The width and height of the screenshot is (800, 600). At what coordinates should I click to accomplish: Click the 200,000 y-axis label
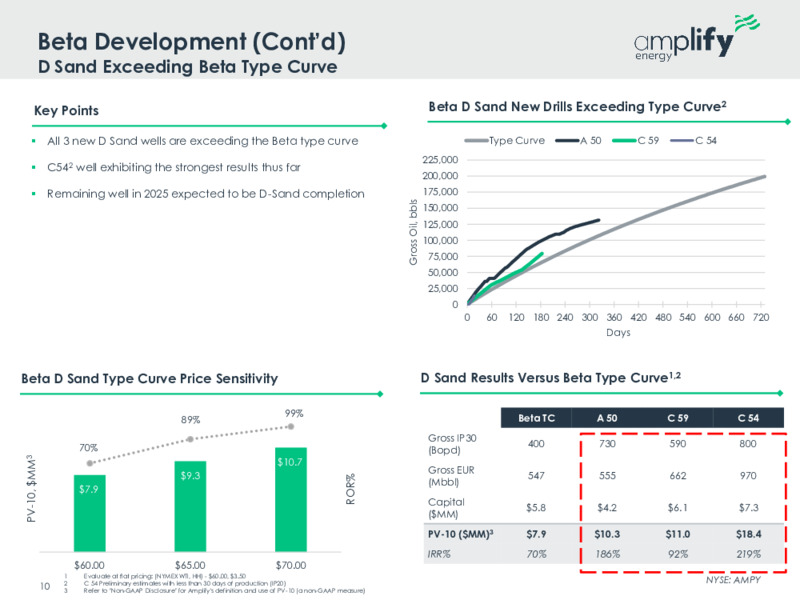[440, 176]
